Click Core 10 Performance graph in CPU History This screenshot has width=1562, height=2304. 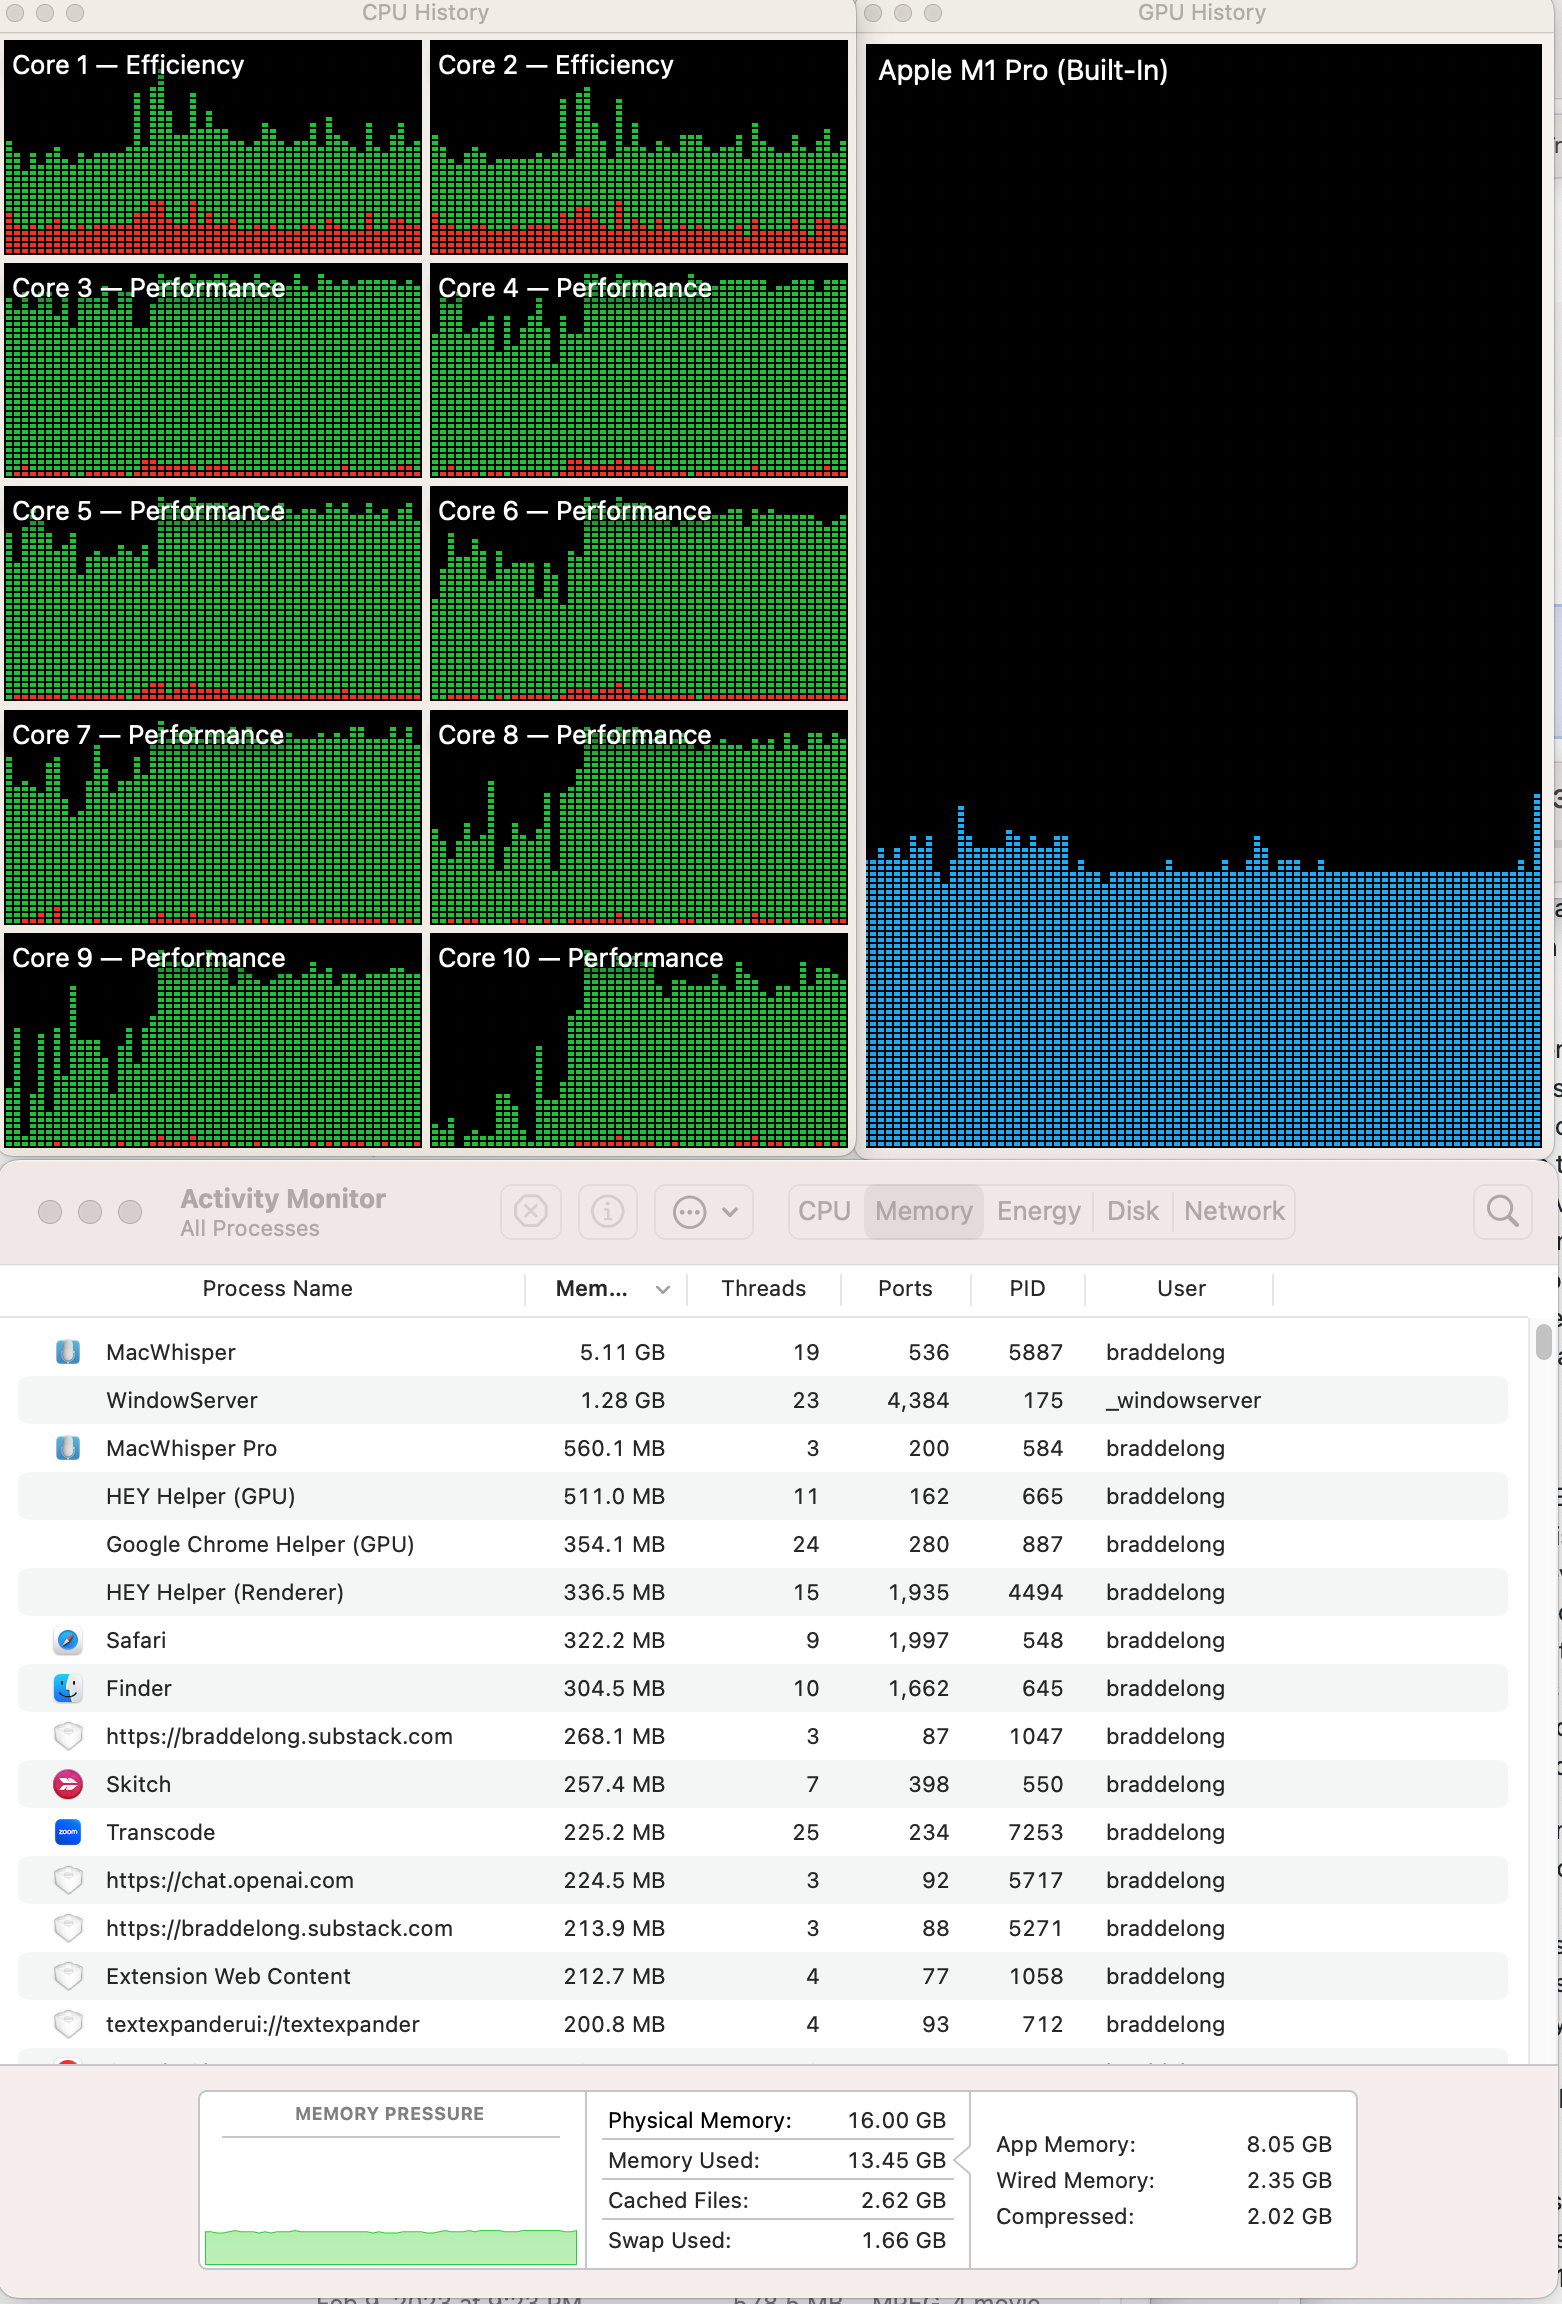[x=639, y=1040]
